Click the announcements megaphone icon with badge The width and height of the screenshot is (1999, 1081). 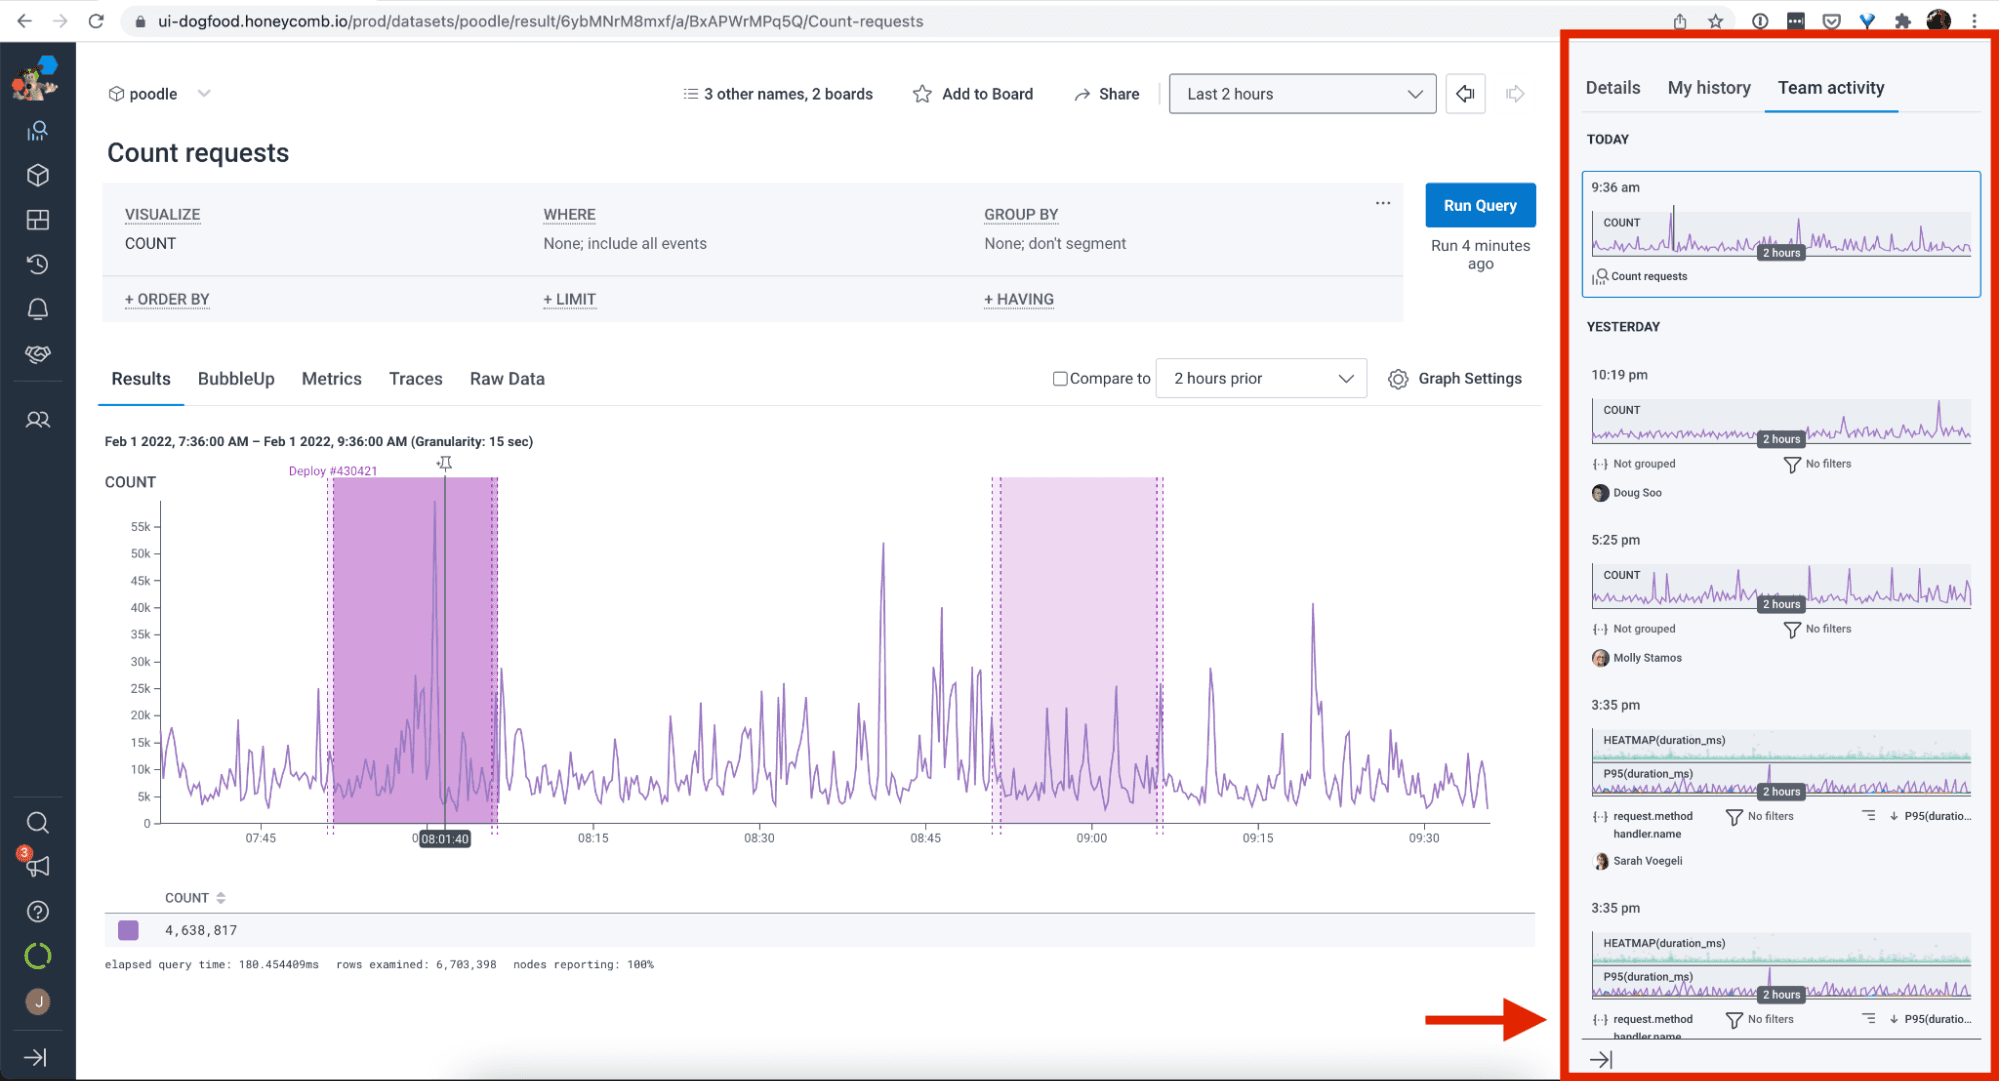(37, 866)
